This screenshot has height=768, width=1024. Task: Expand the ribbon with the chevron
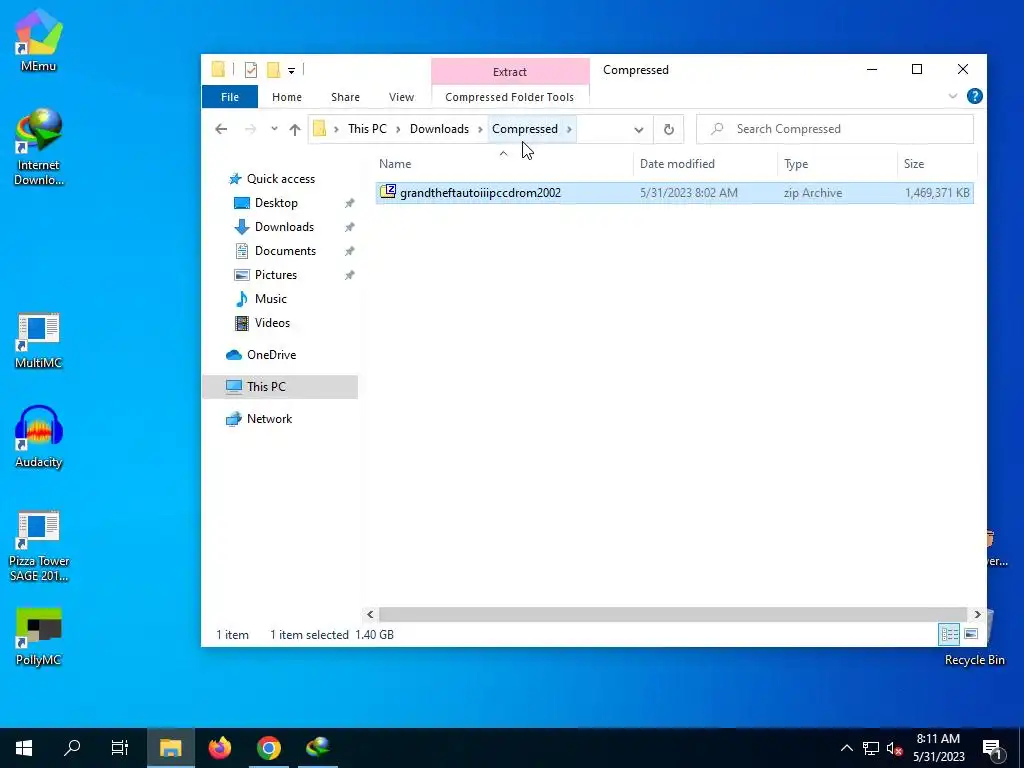[953, 96]
